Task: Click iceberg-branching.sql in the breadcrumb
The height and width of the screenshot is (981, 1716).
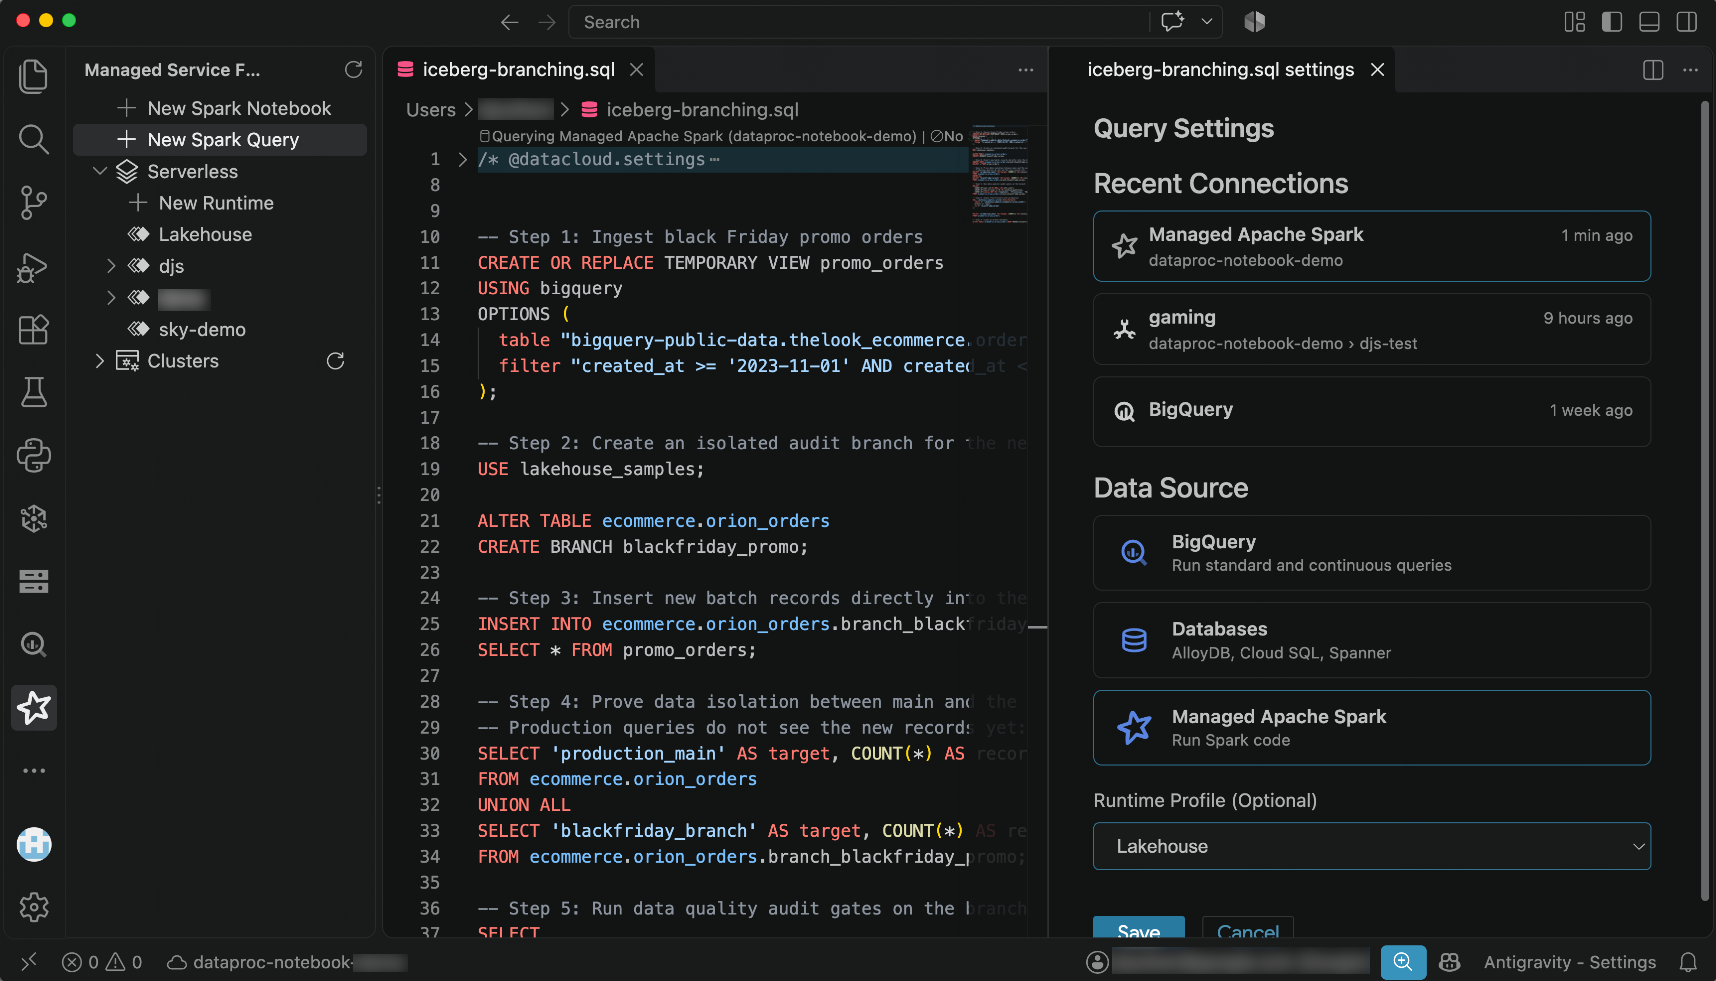Action: pyautogui.click(x=702, y=110)
